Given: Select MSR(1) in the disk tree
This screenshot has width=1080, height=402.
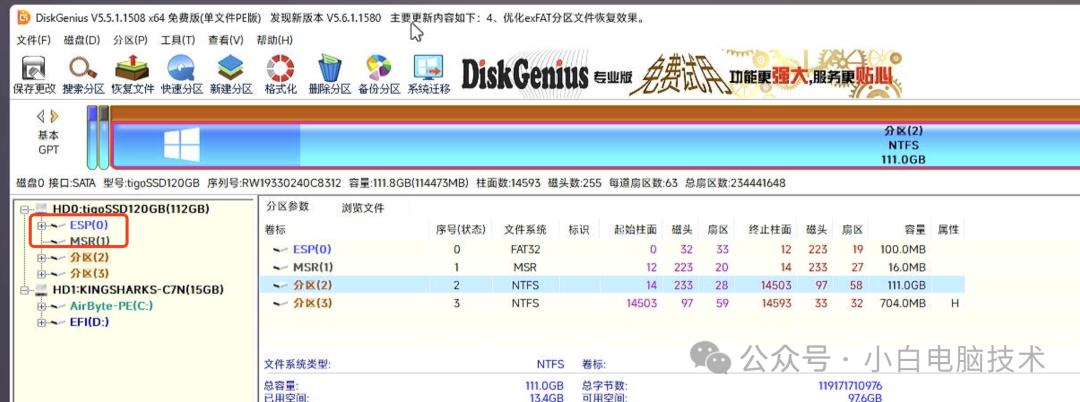Looking at the screenshot, I should click(x=90, y=241).
